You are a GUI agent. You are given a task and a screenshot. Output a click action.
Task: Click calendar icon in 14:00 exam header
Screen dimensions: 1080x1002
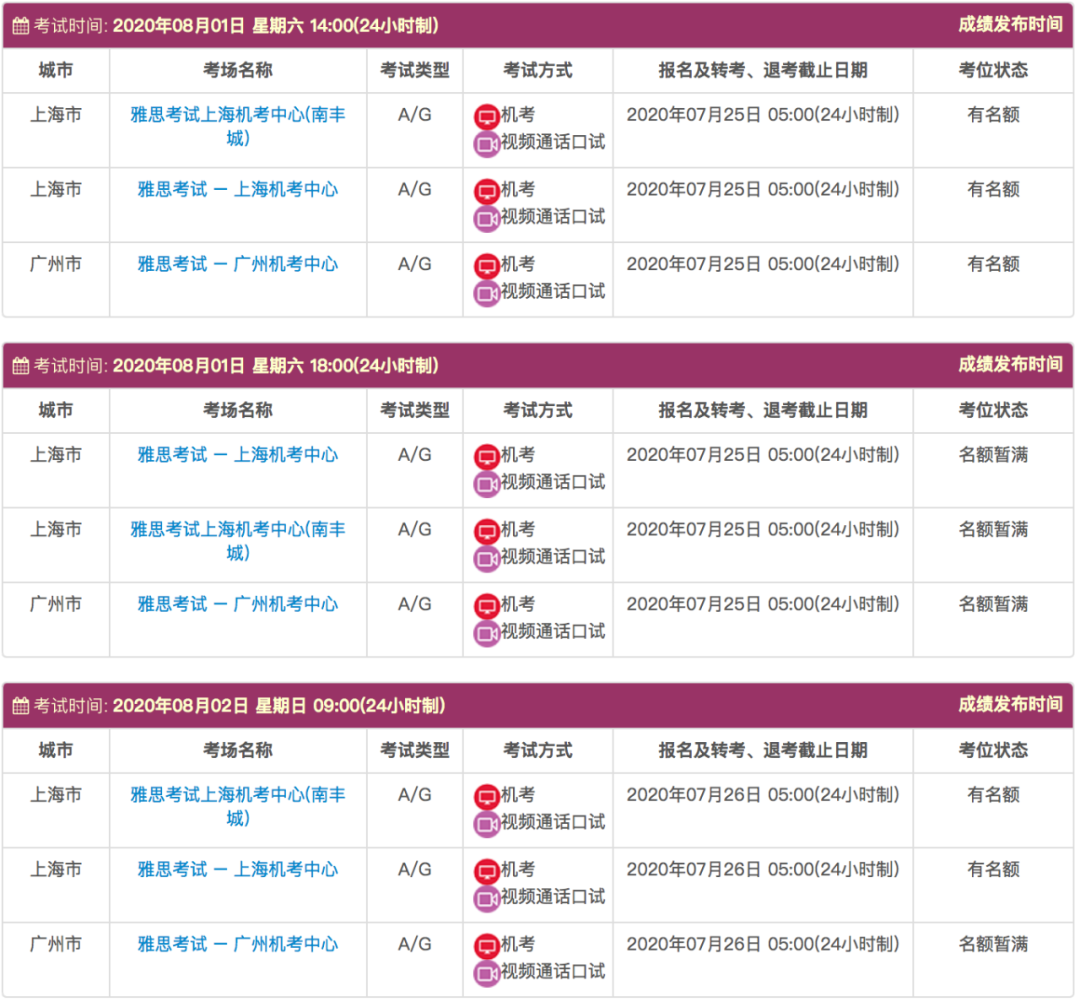(21, 26)
